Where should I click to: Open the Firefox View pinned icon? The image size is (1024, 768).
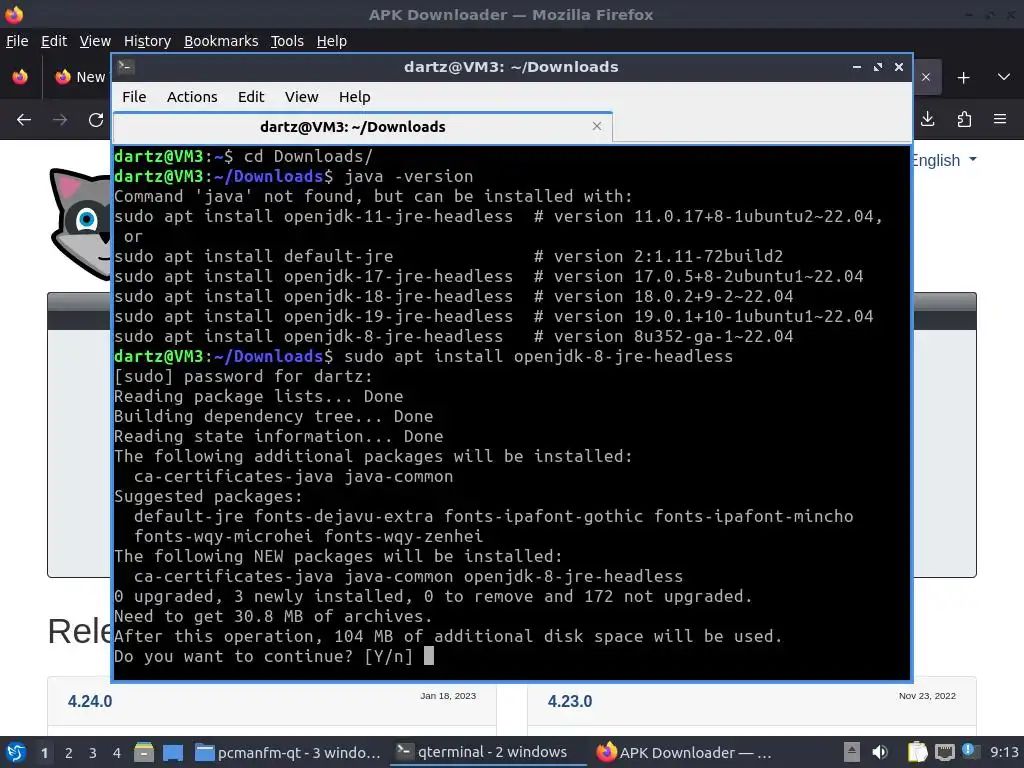click(20, 77)
